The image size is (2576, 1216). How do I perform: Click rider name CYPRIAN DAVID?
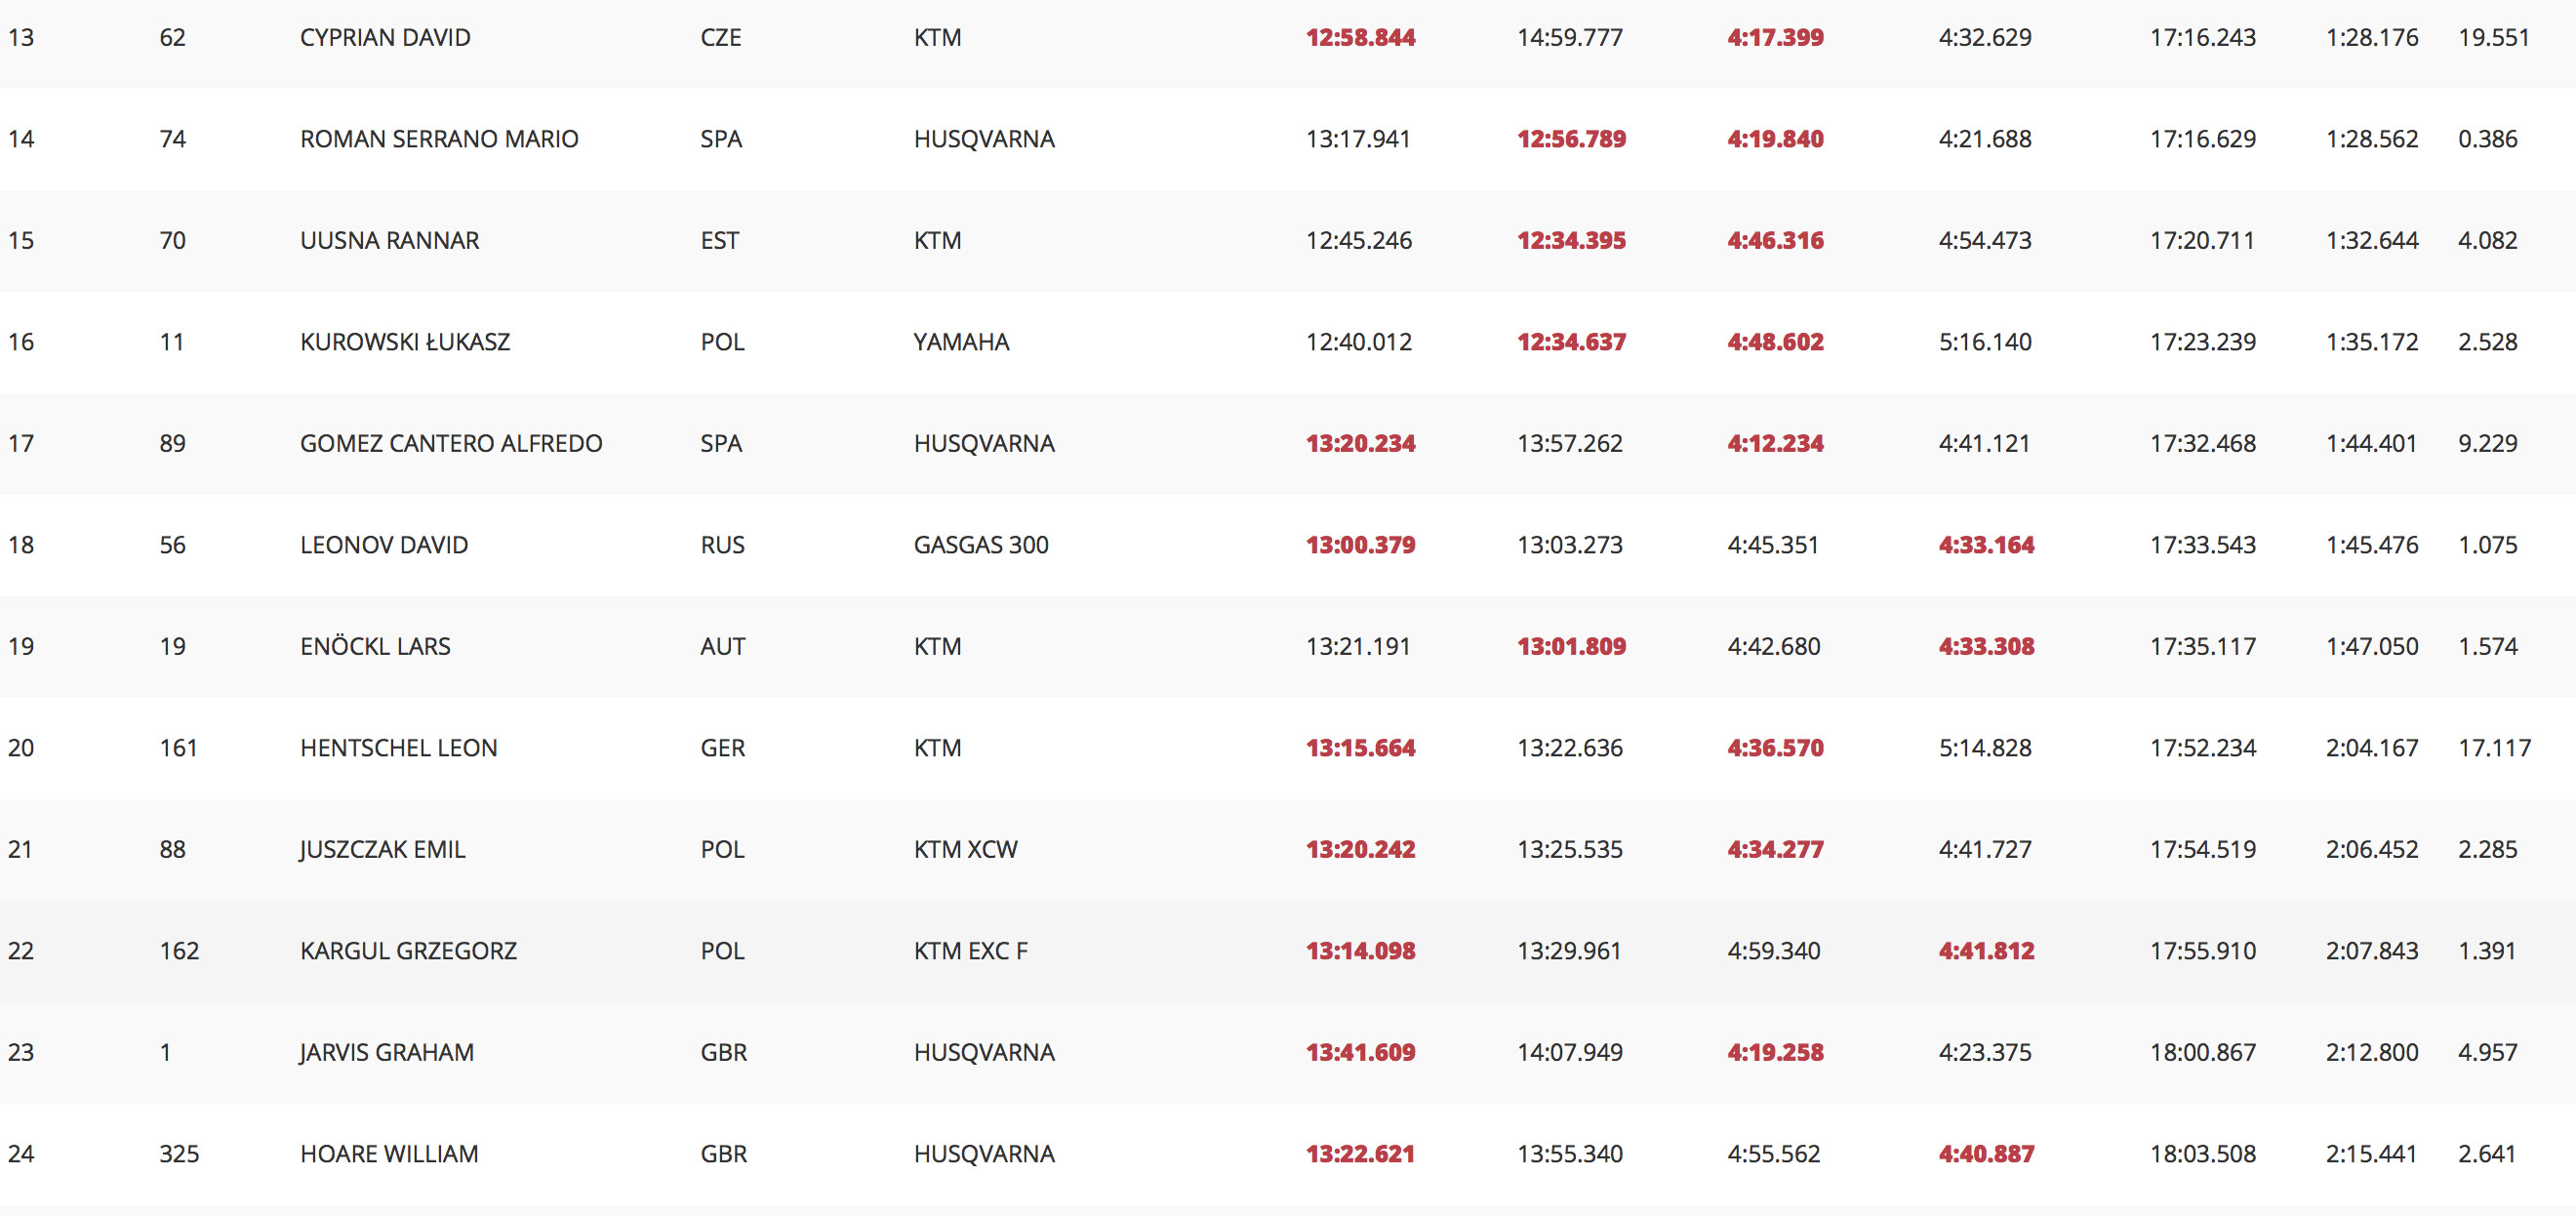(385, 38)
